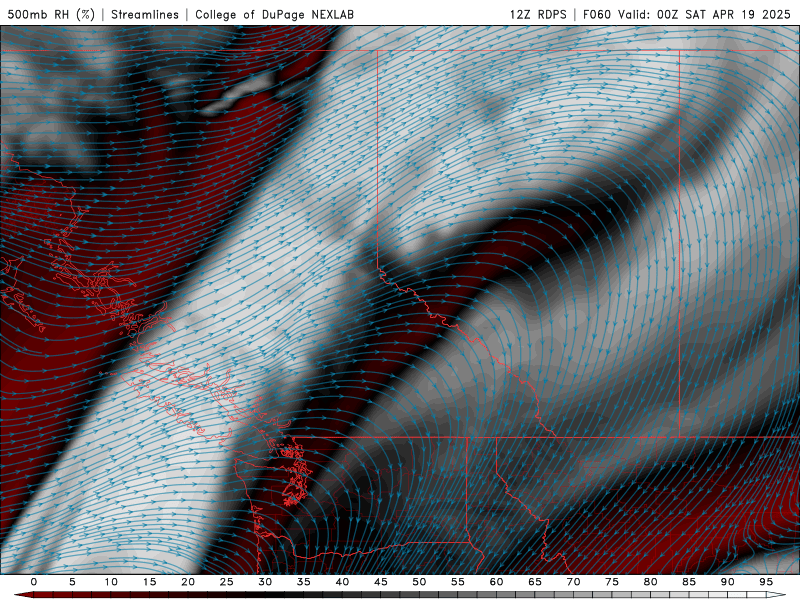
Task: Click the '35' colorbar scale label
Action: (x=304, y=582)
